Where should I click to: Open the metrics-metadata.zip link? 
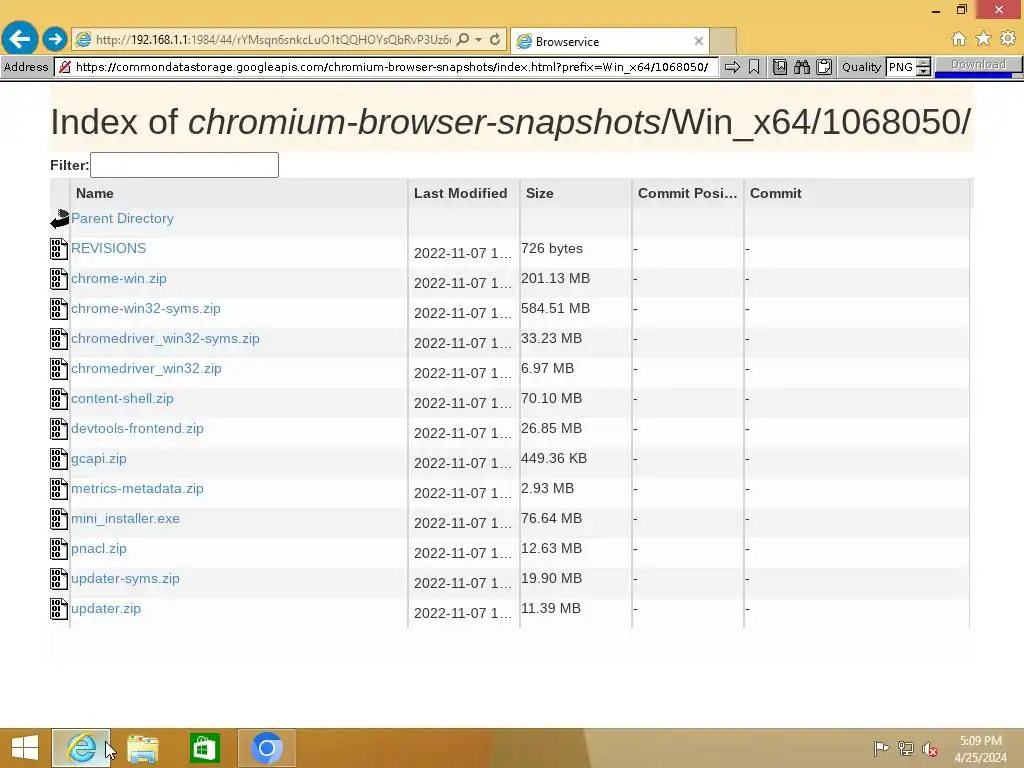pyautogui.click(x=137, y=488)
